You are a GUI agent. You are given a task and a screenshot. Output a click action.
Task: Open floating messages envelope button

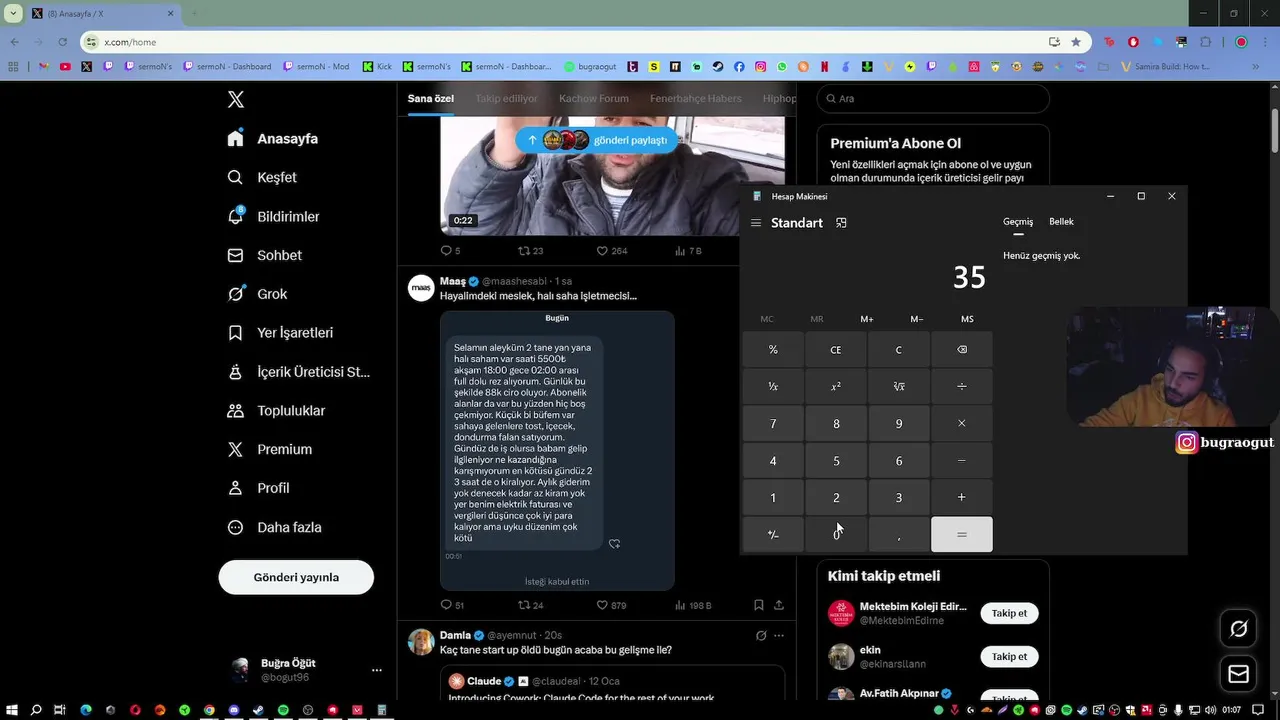[x=1238, y=675]
